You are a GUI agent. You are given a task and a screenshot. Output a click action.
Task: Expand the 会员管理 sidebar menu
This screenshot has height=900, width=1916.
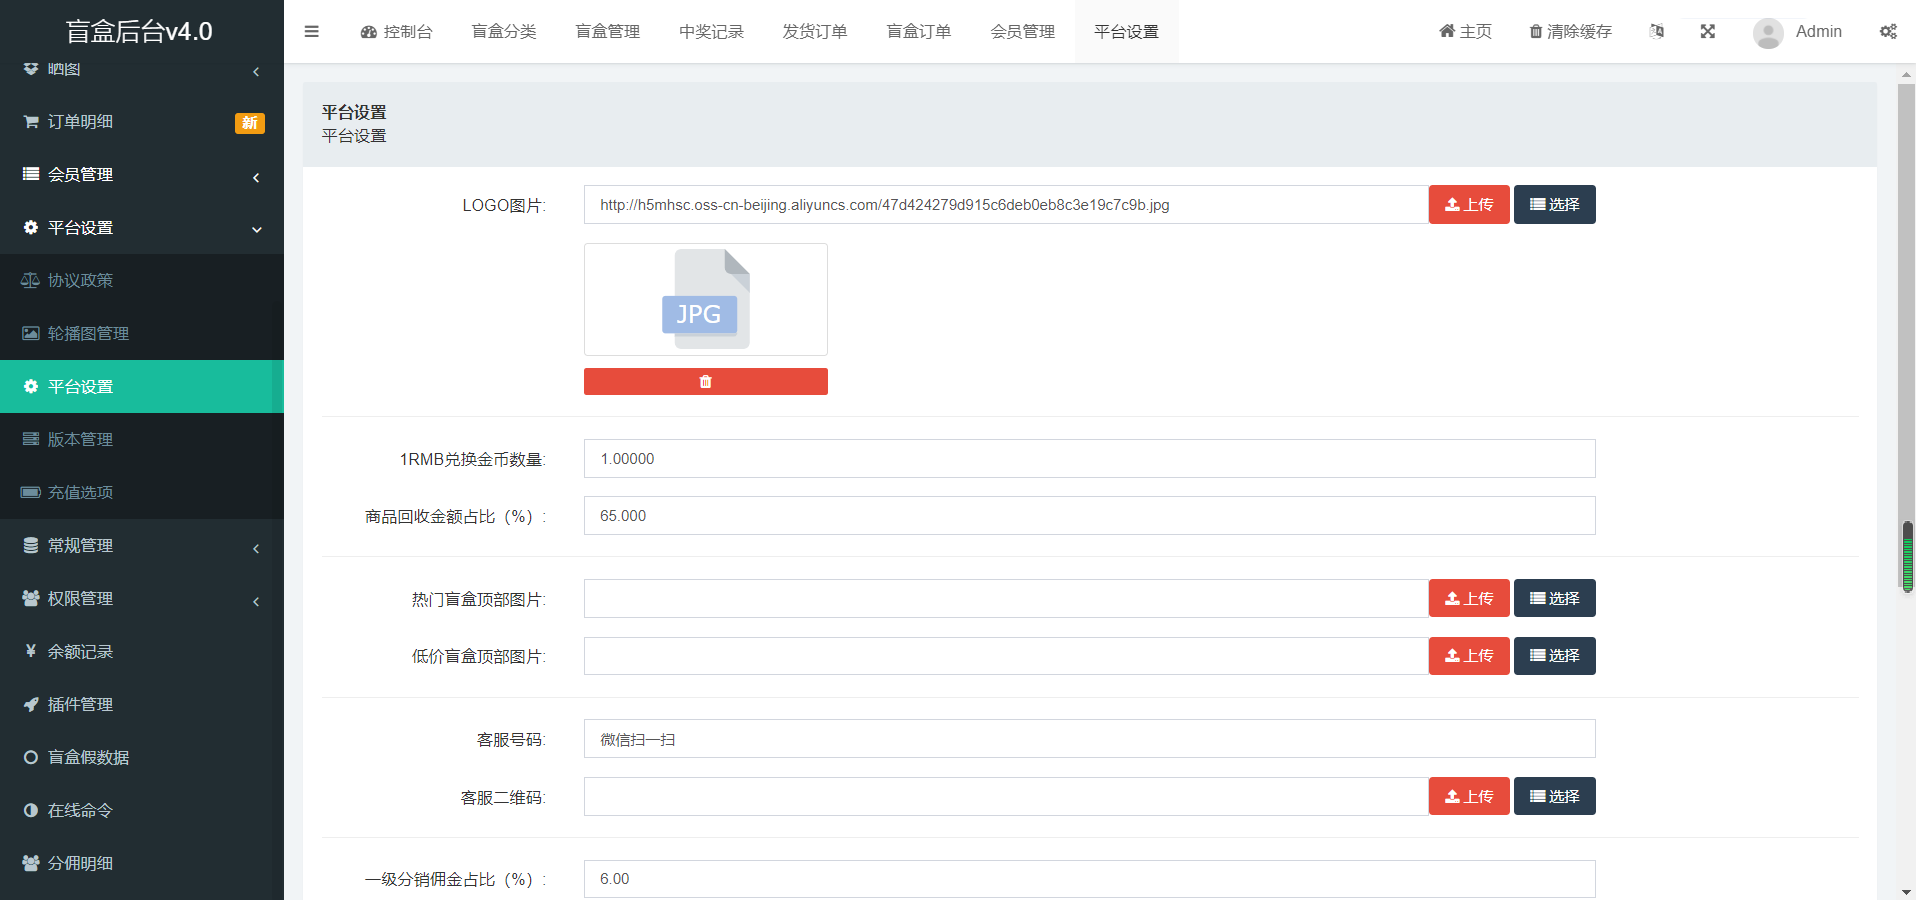click(x=141, y=175)
